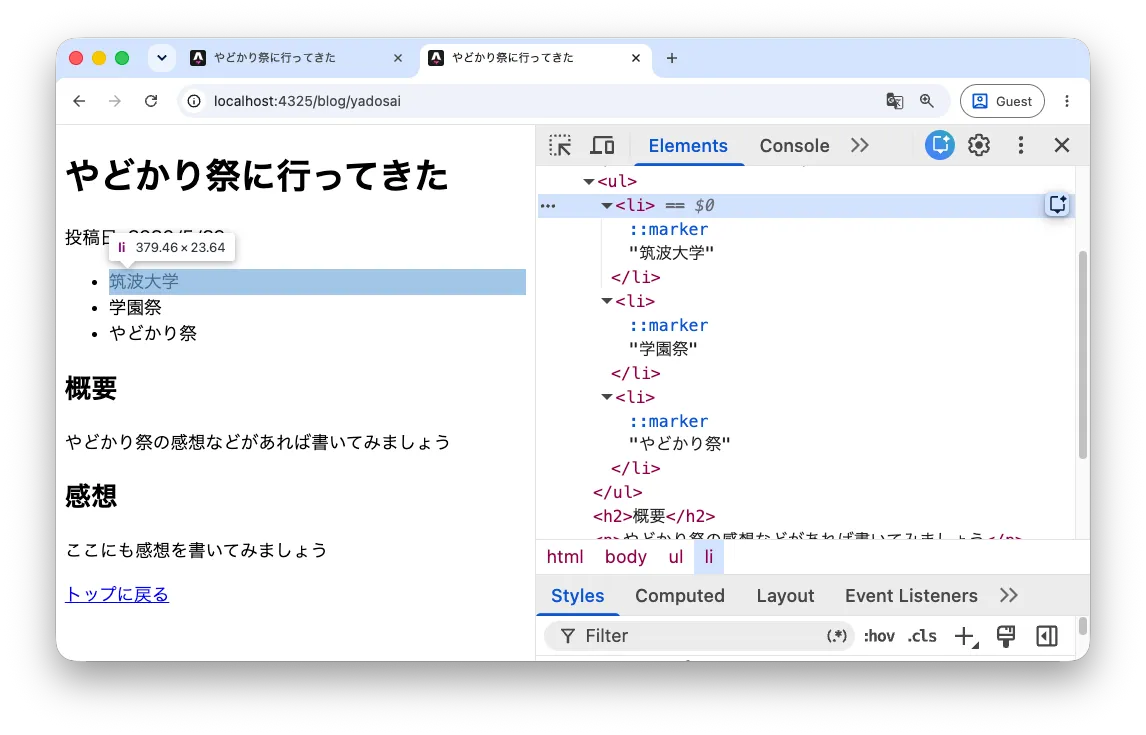
Task: Select the first ::marker pseudo-element row
Action: (669, 229)
